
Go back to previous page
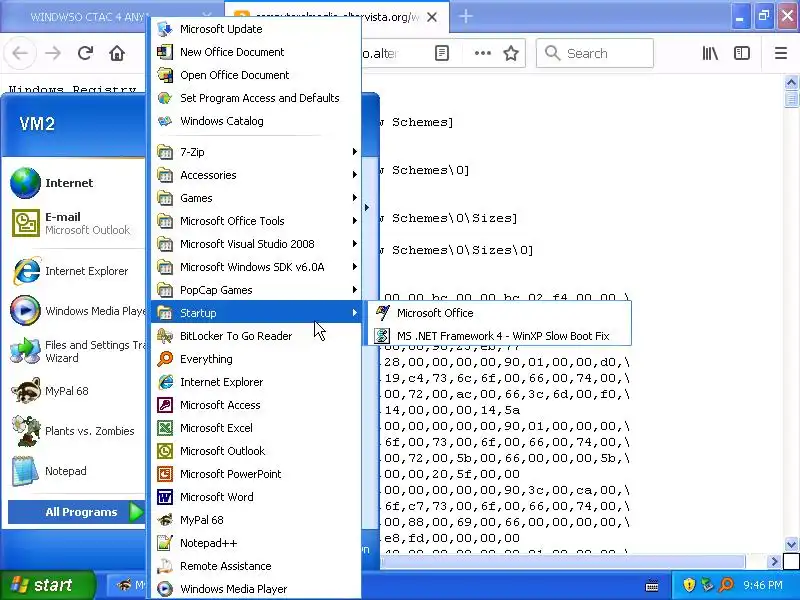[x=20, y=53]
